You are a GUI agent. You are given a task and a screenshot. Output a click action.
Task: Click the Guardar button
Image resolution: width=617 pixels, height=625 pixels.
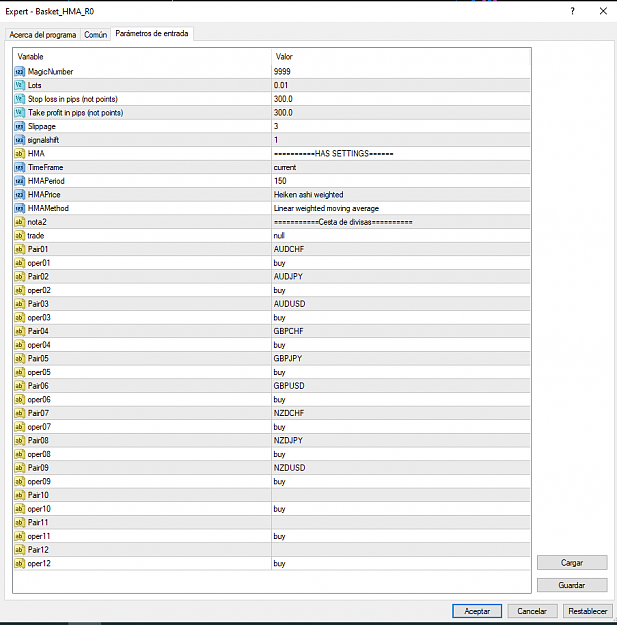[x=572, y=585]
